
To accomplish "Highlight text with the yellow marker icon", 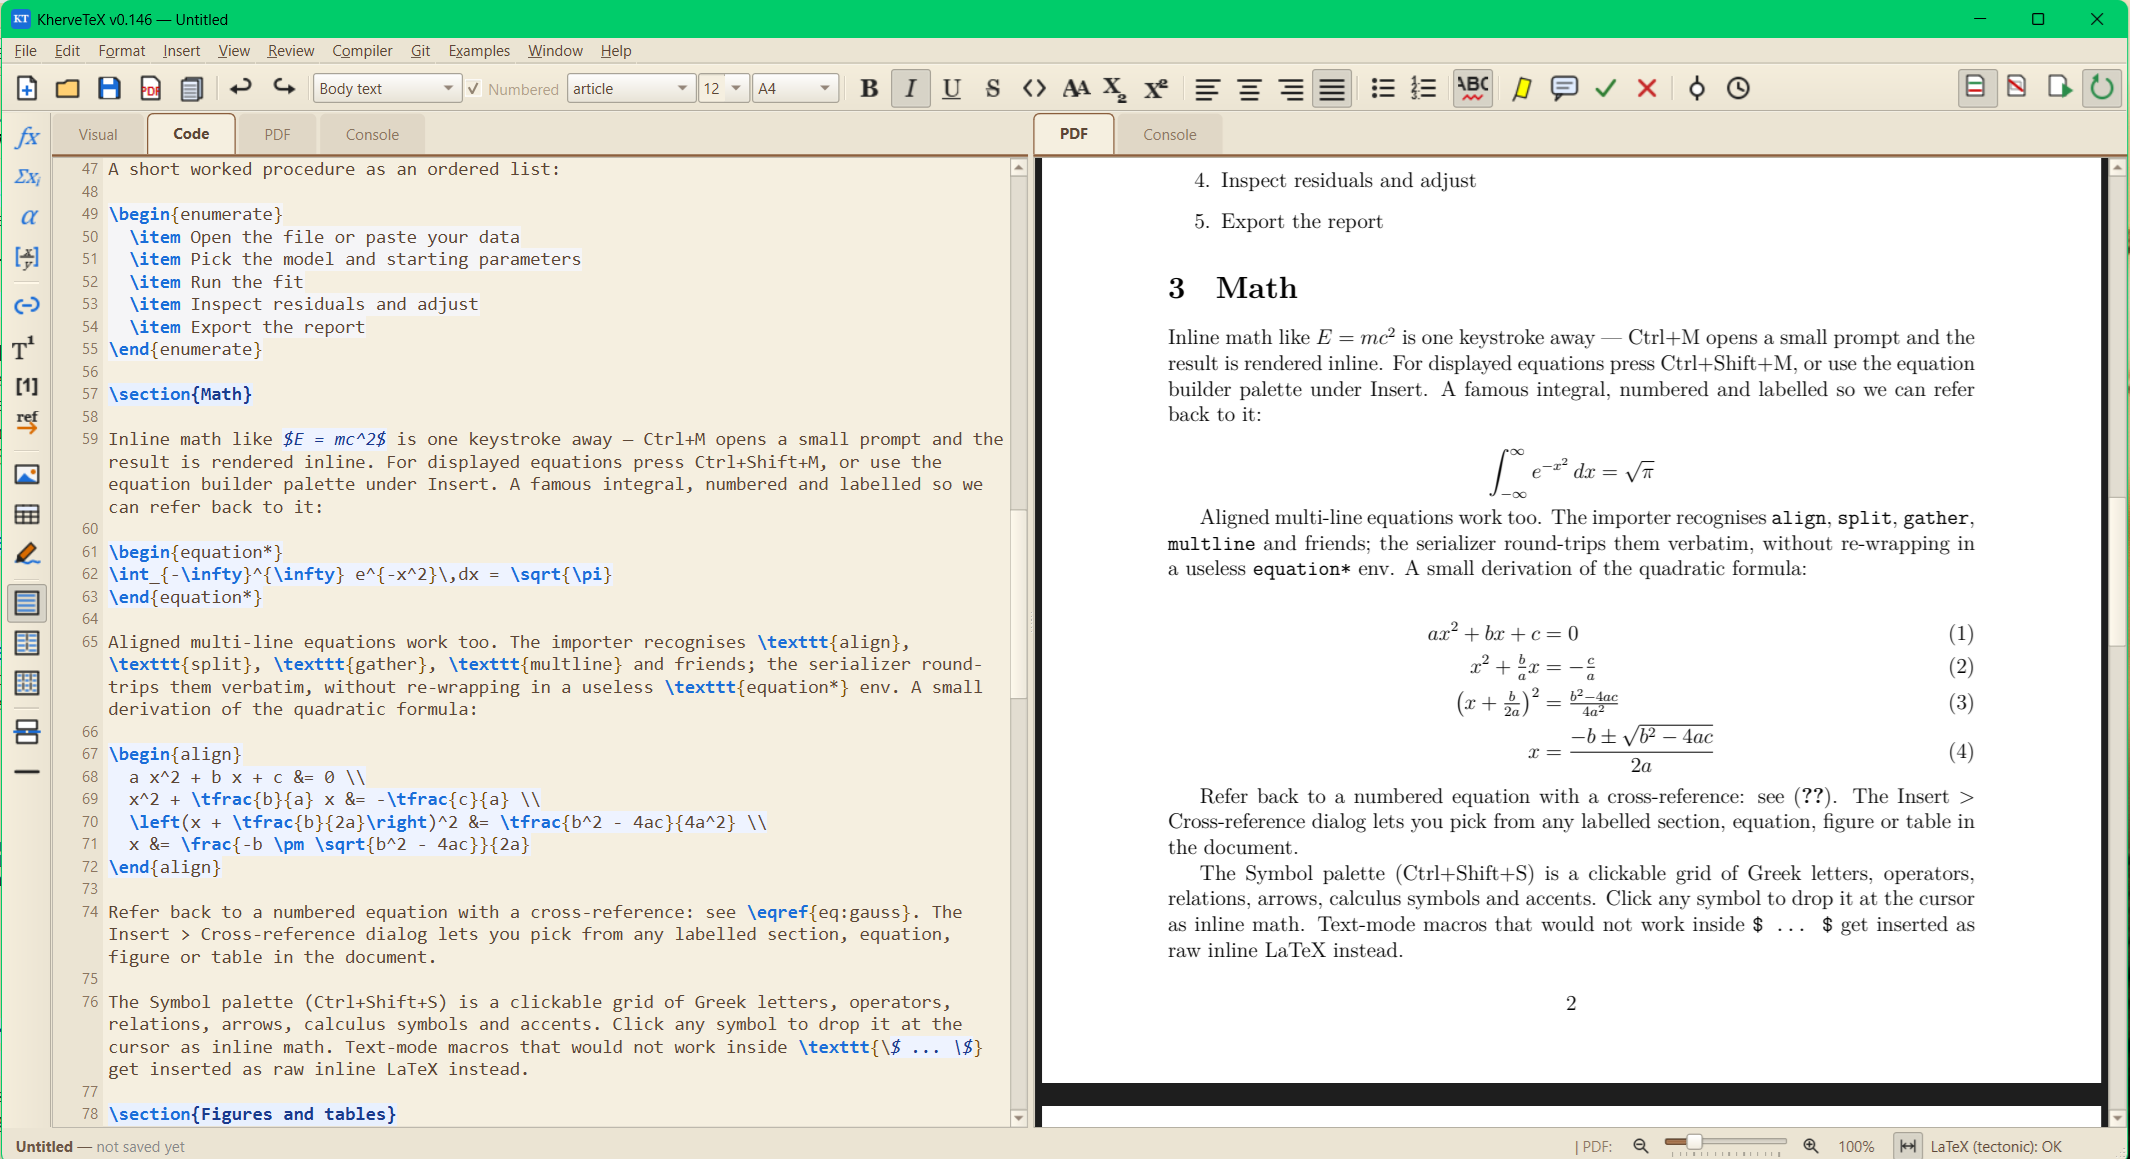I will (x=1522, y=89).
